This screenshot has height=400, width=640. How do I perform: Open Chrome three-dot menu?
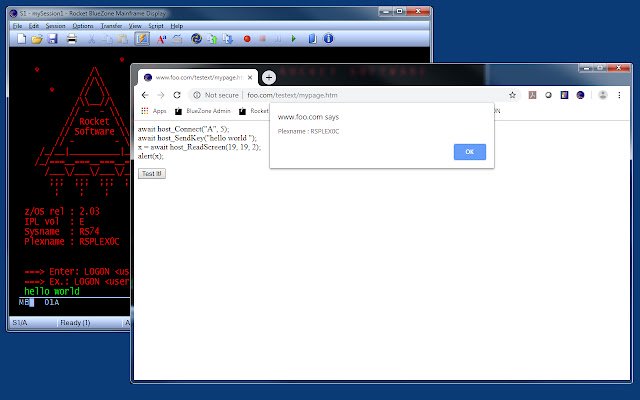(x=619, y=95)
